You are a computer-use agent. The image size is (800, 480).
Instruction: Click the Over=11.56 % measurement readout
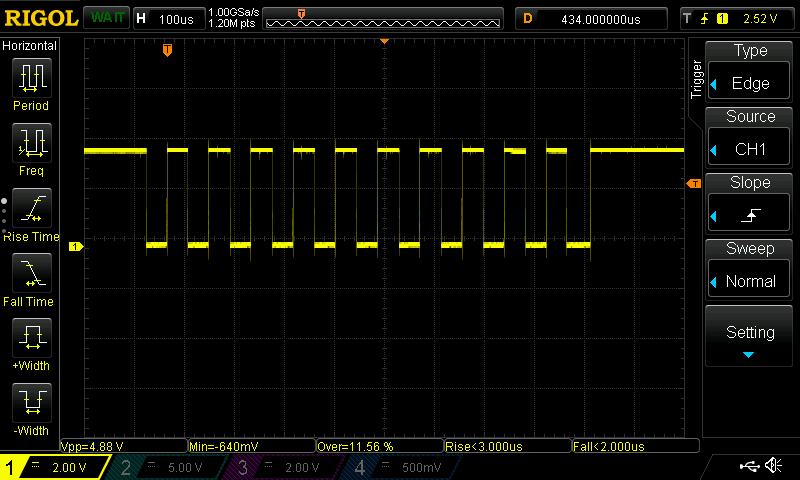(378, 446)
